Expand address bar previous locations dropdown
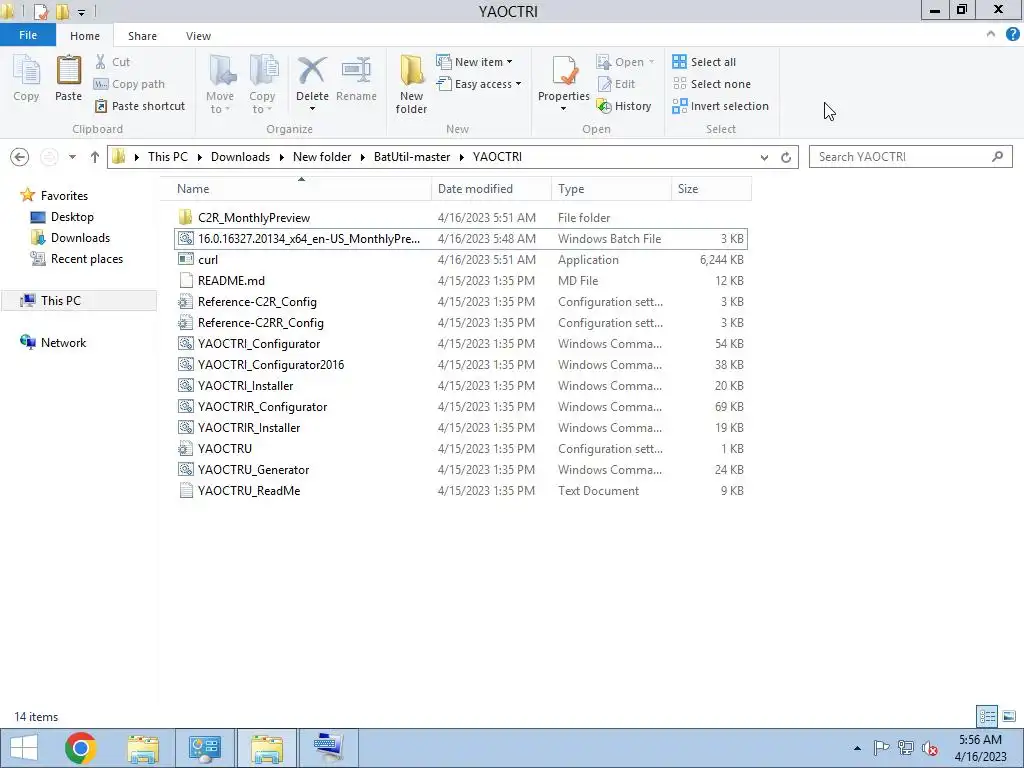The height and width of the screenshot is (768, 1024). (764, 157)
